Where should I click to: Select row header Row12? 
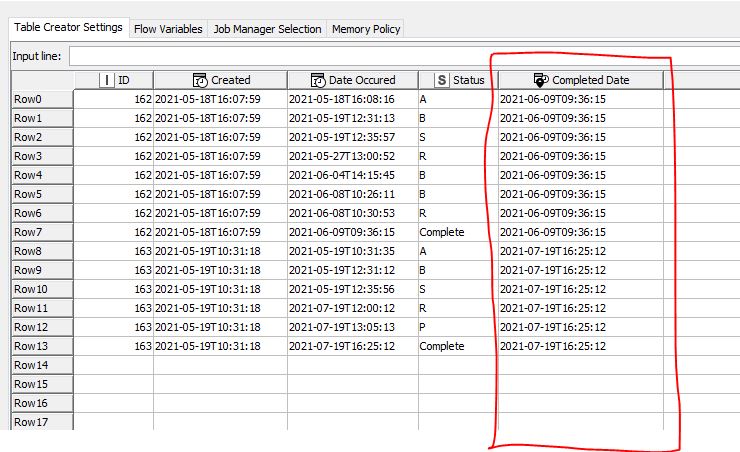(x=42, y=327)
